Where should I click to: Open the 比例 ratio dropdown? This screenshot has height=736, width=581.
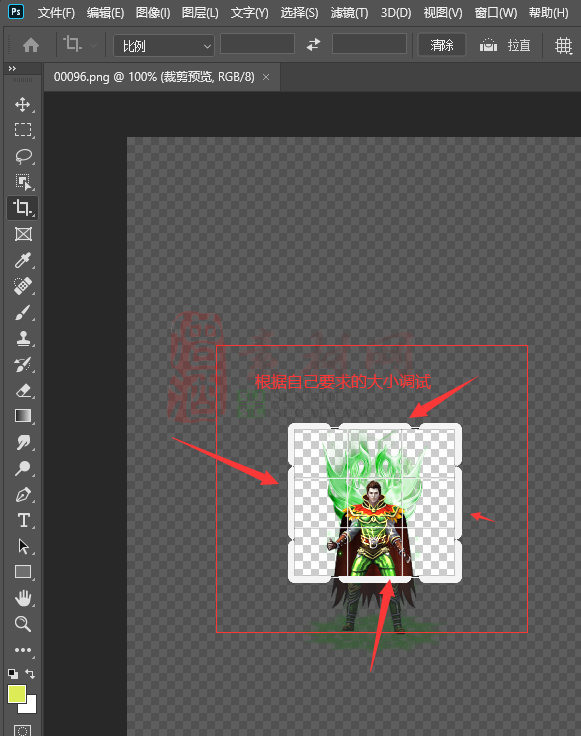coord(164,46)
